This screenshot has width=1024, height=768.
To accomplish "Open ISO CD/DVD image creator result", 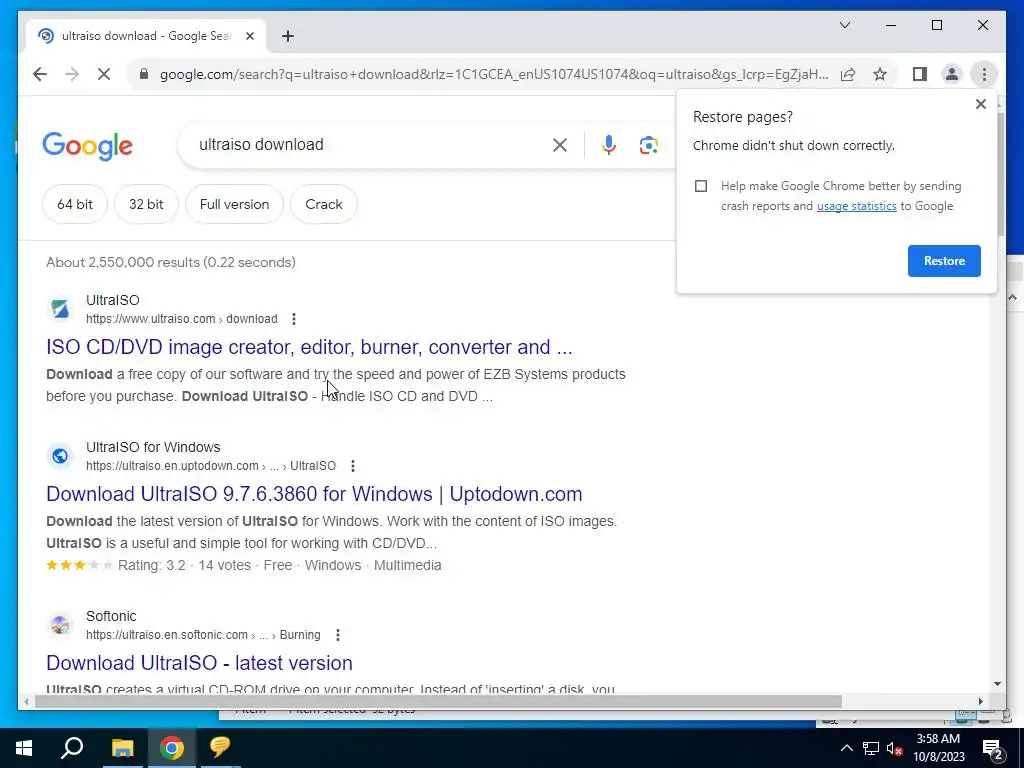I will [309, 347].
